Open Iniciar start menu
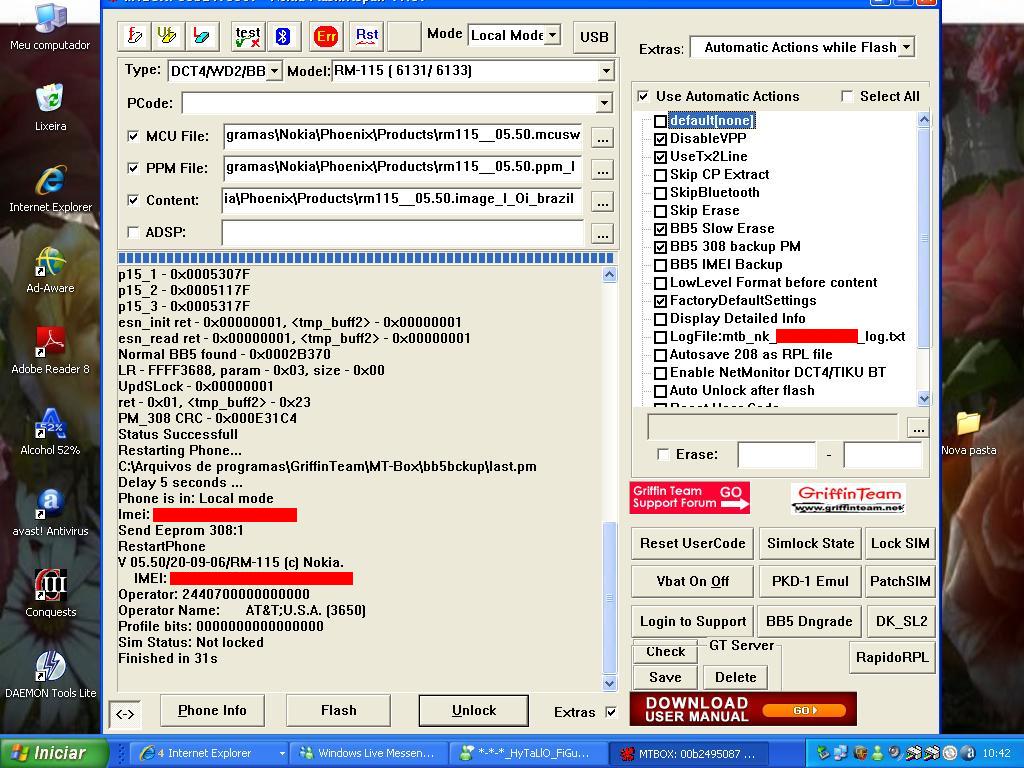 (x=54, y=753)
